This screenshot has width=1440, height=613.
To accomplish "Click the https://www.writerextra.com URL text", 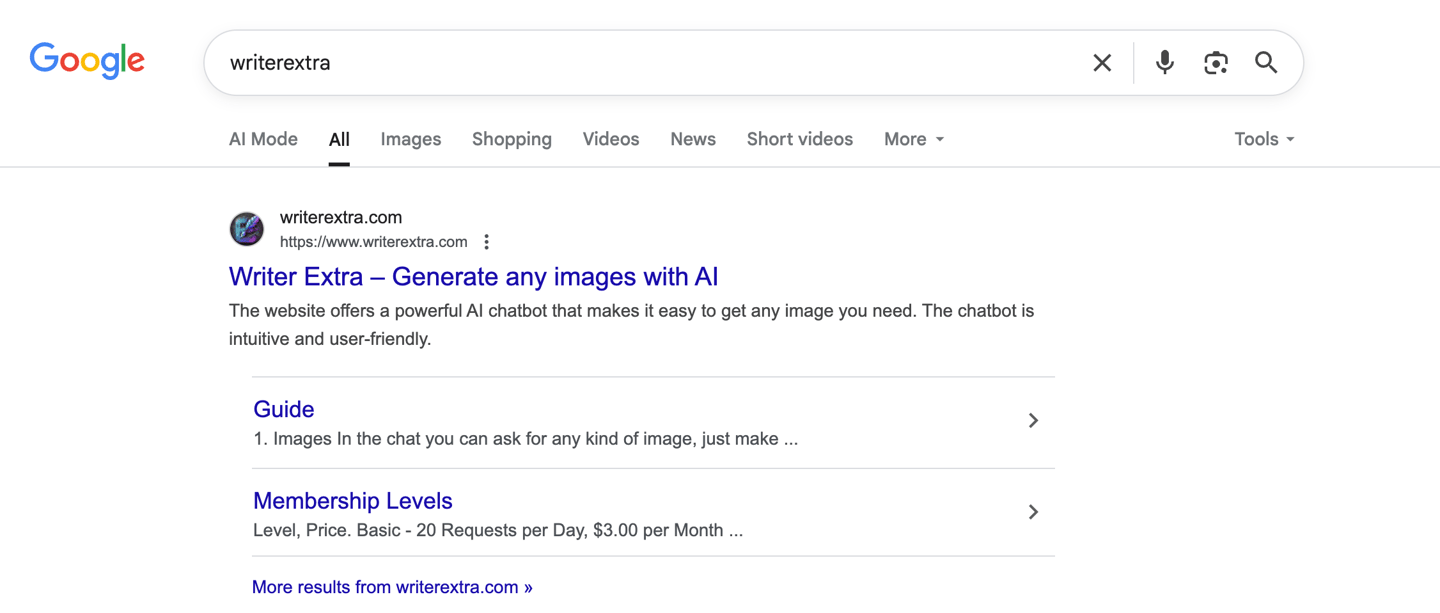I will [374, 242].
